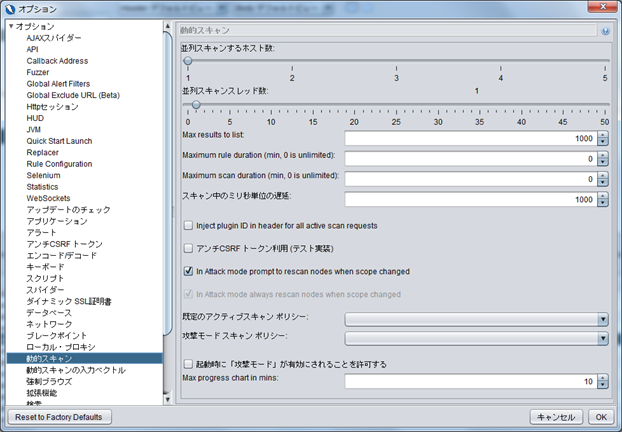The image size is (622, 432).
Task: Select ダイナミック SSL証明書 tree item
Action: click(x=69, y=301)
